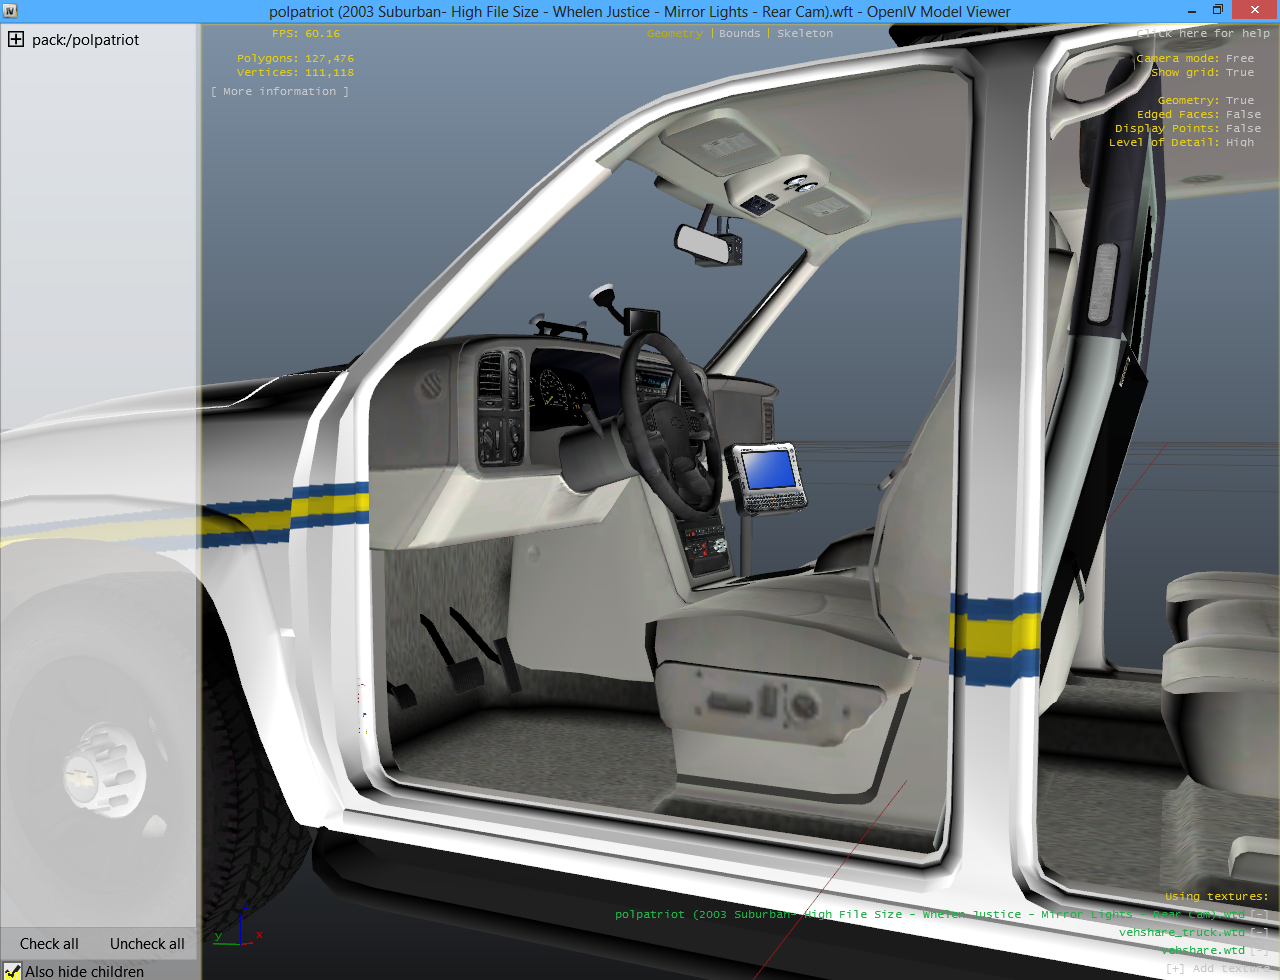Click the [+] Add texture control
This screenshot has height=980, width=1280.
click(x=1217, y=968)
